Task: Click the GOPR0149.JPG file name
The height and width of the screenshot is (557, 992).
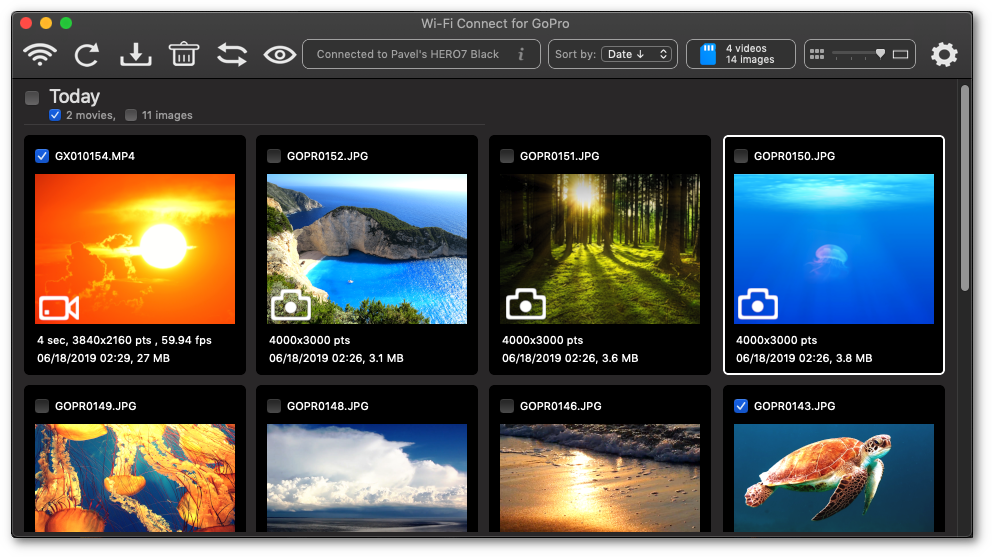Action: tap(96, 406)
